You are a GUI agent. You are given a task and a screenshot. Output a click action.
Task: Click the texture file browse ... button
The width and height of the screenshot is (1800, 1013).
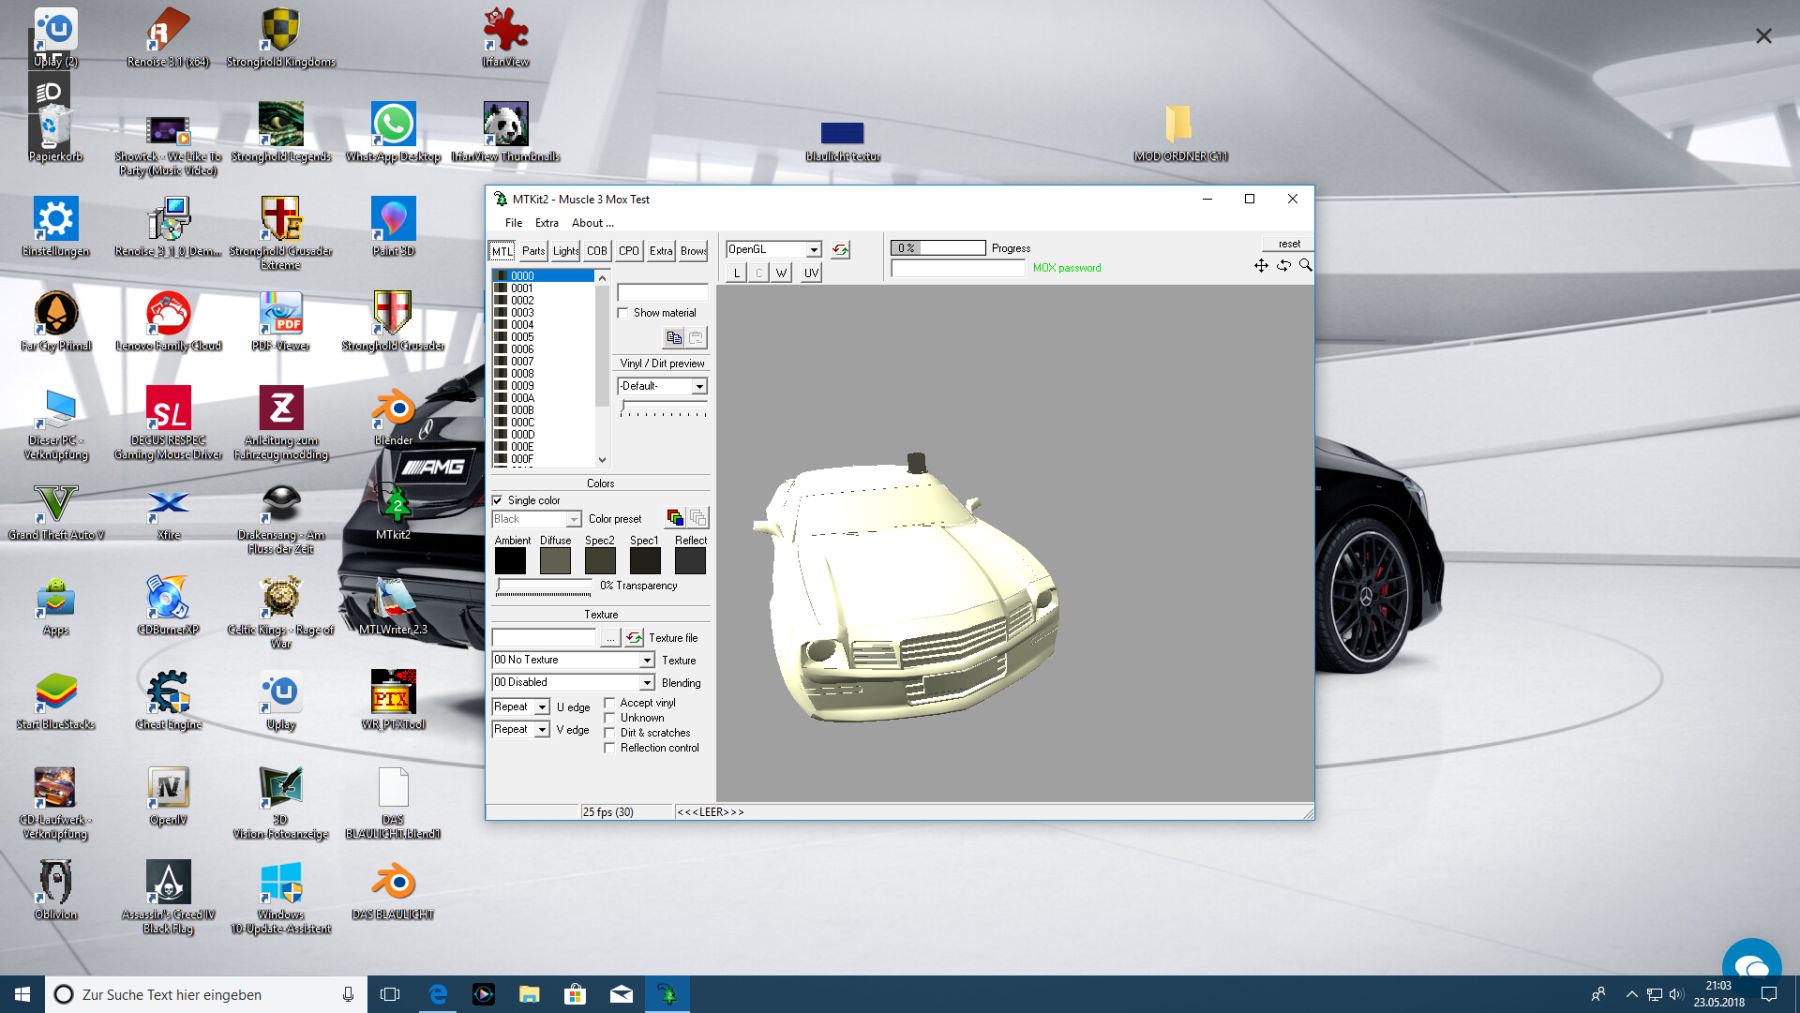(x=610, y=638)
